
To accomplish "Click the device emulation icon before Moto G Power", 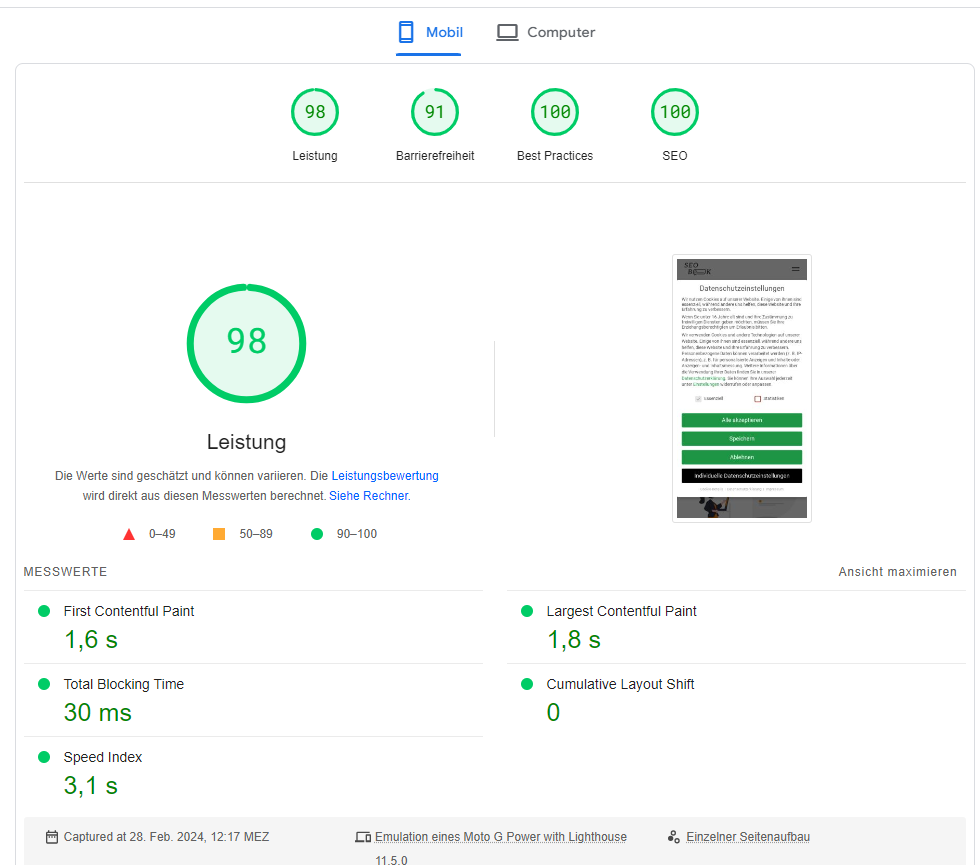I will [363, 837].
